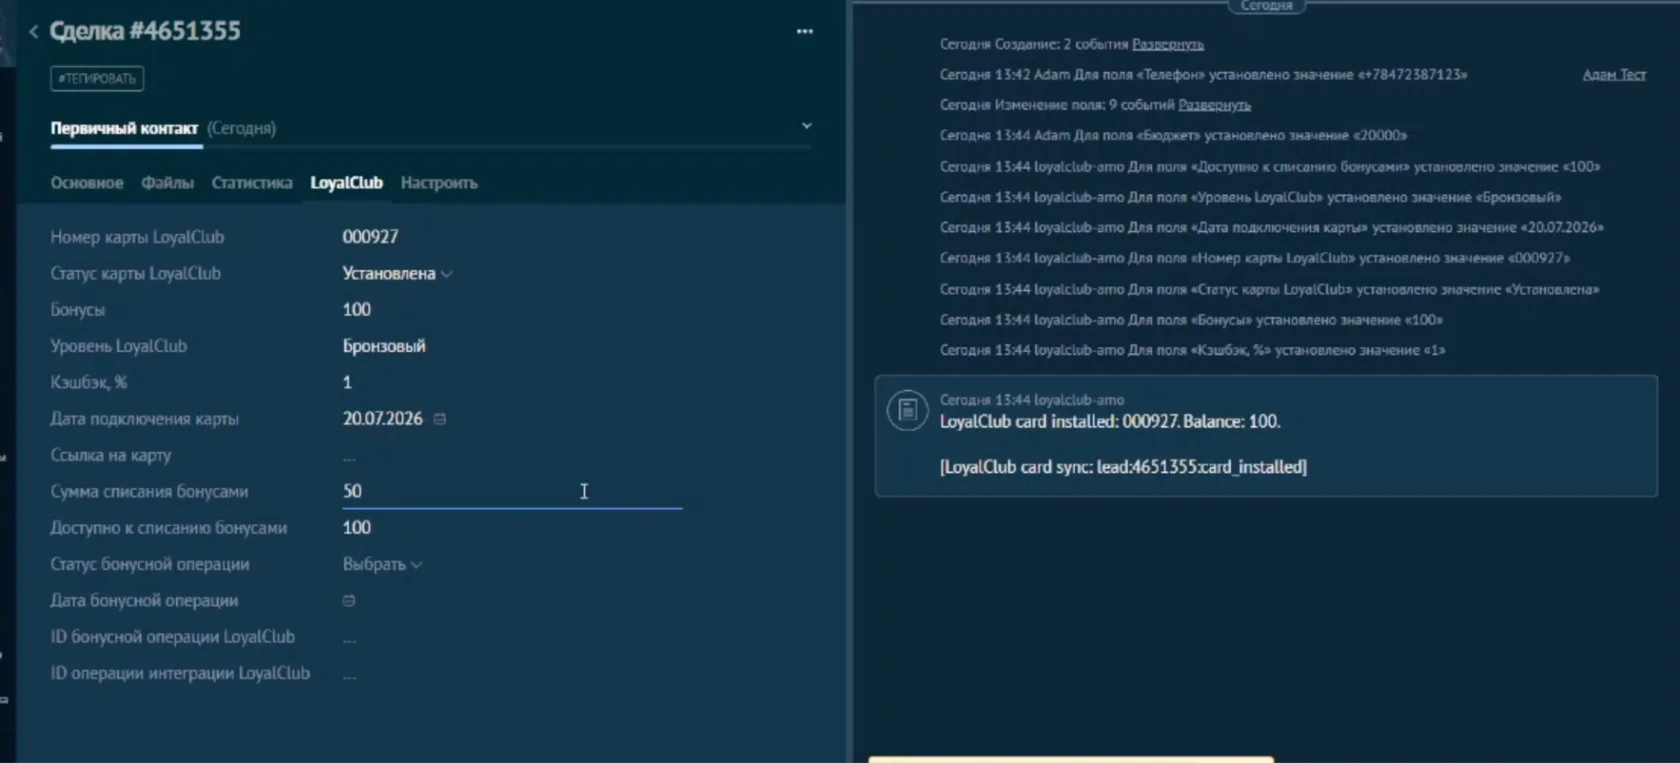Click the log entry setting Бюджет to 20000
Viewport: 1680px width, 763px height.
pyautogui.click(x=1173, y=135)
